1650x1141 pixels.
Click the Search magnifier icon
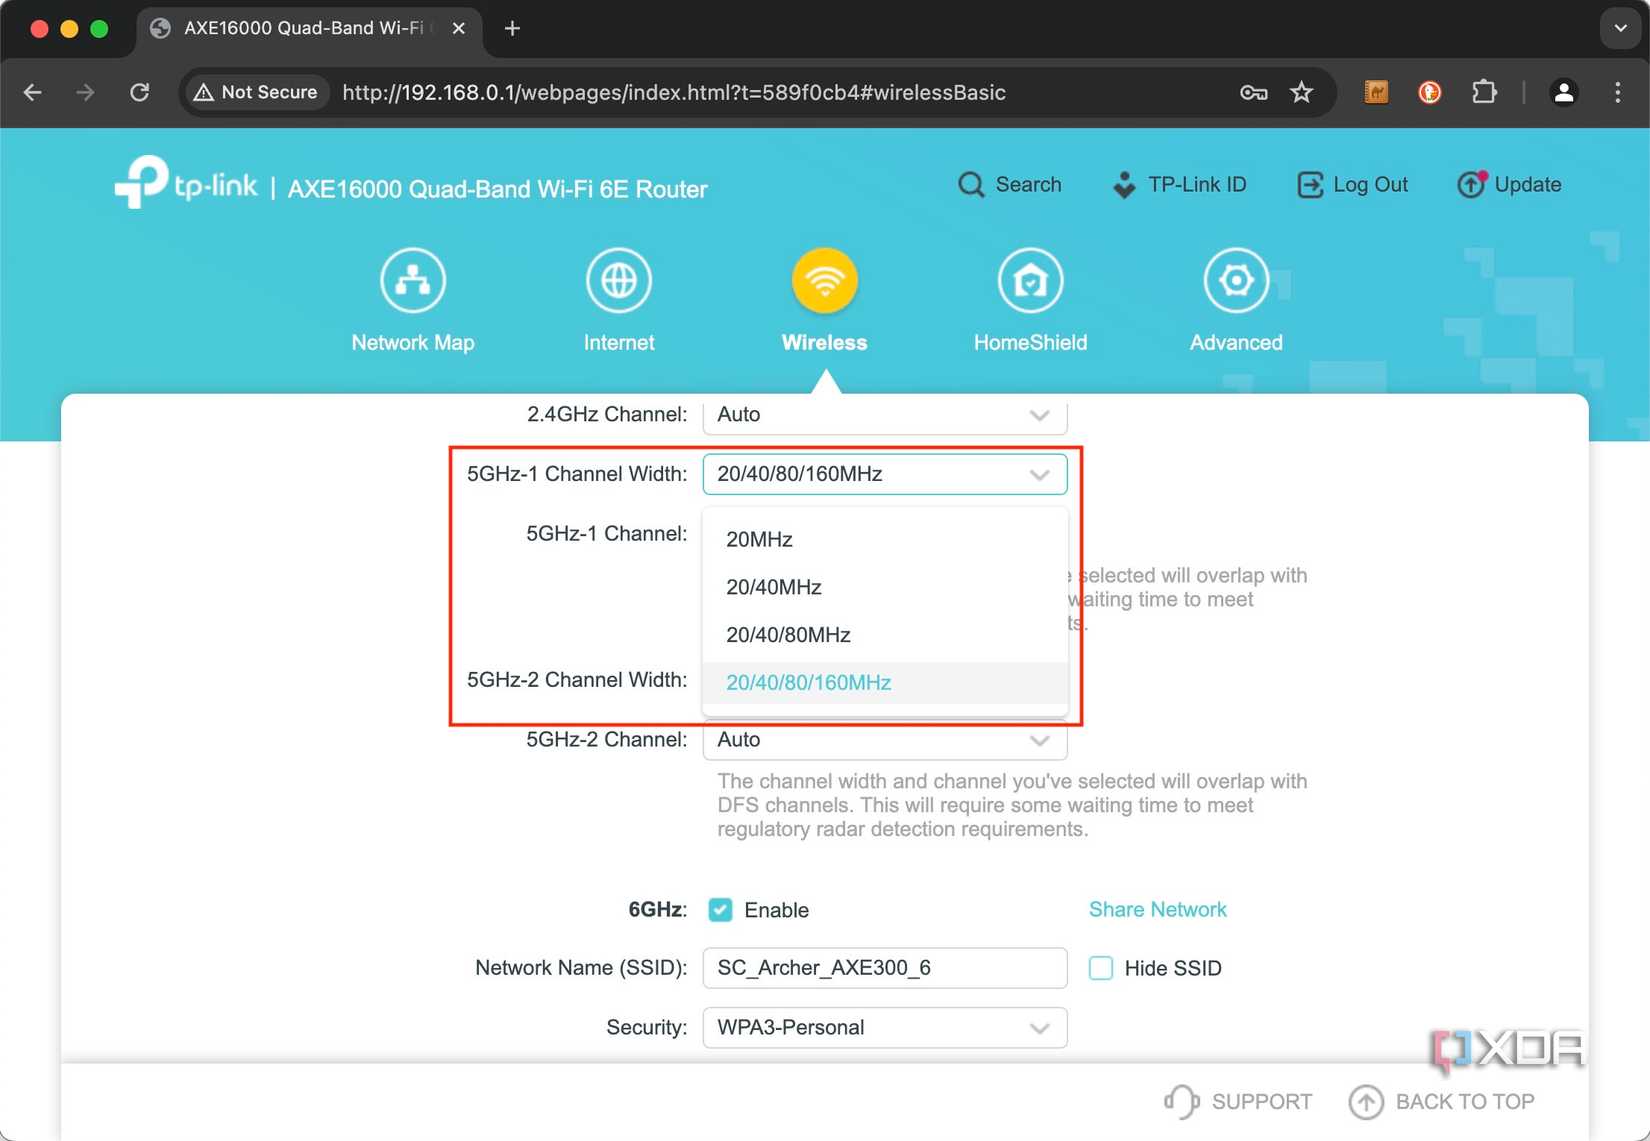tap(971, 184)
